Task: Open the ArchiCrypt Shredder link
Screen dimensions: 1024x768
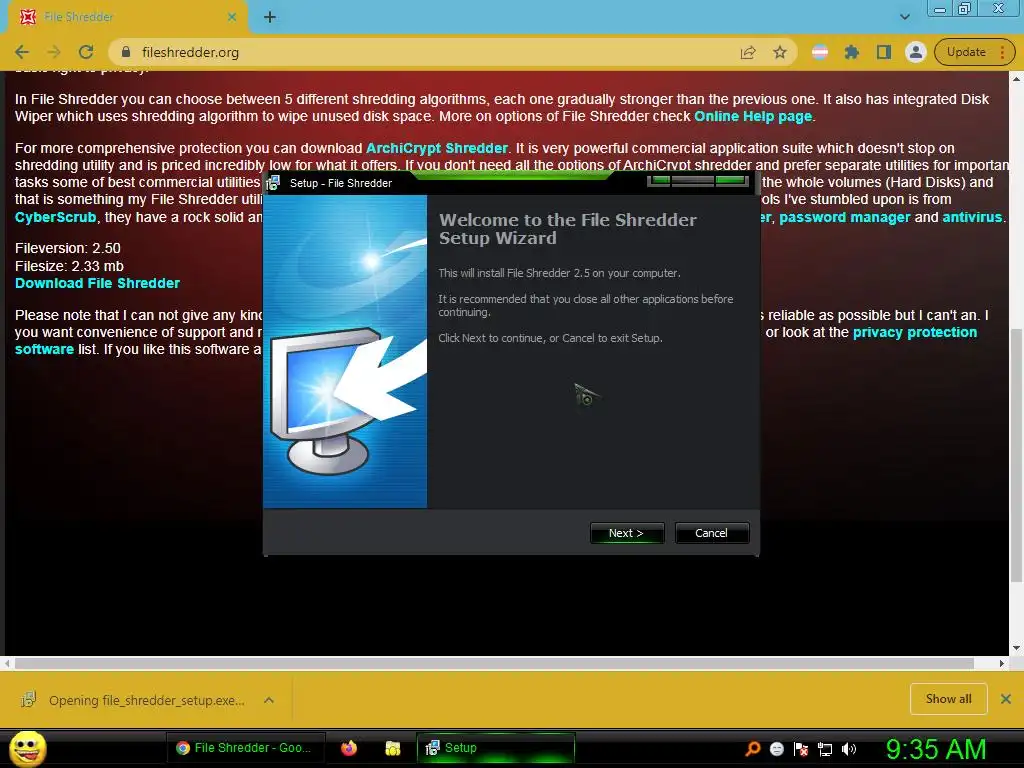Action: click(x=436, y=148)
